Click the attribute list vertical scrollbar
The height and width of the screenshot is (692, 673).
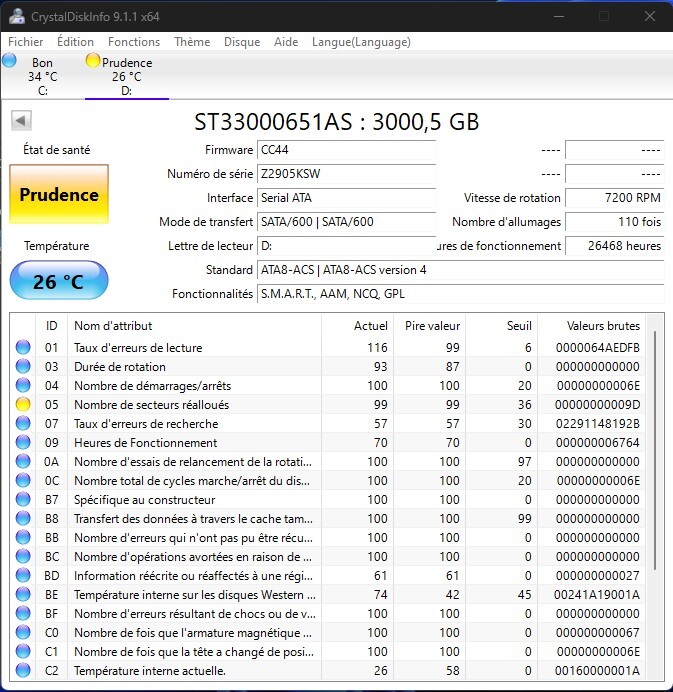coord(656,450)
